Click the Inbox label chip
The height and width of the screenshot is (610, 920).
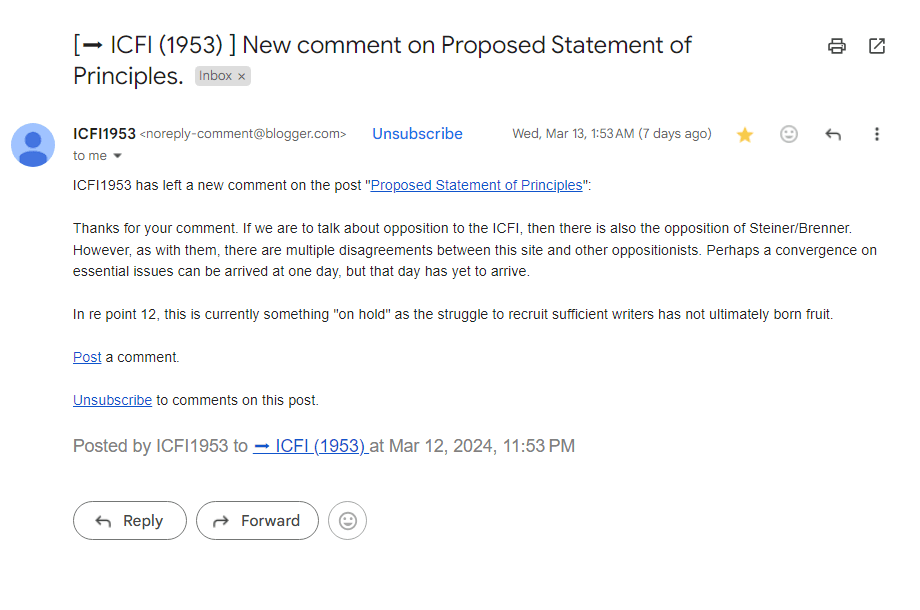click(x=214, y=76)
